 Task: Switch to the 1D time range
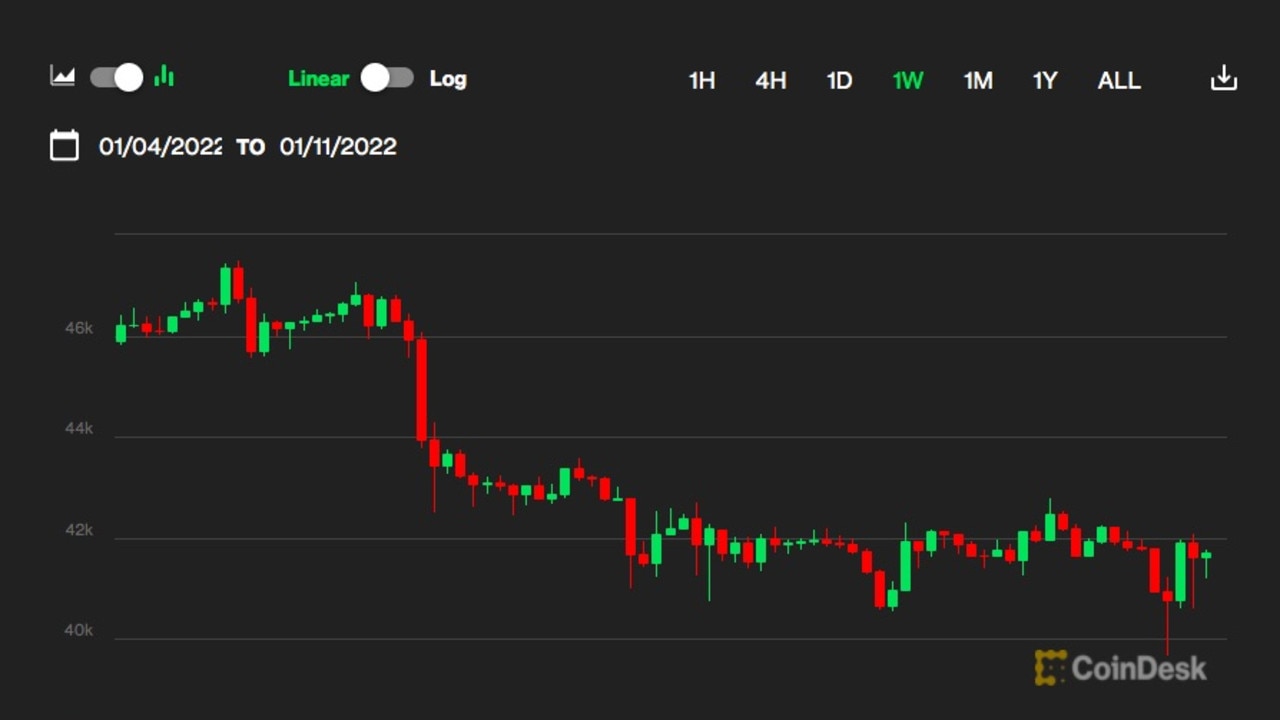[839, 81]
